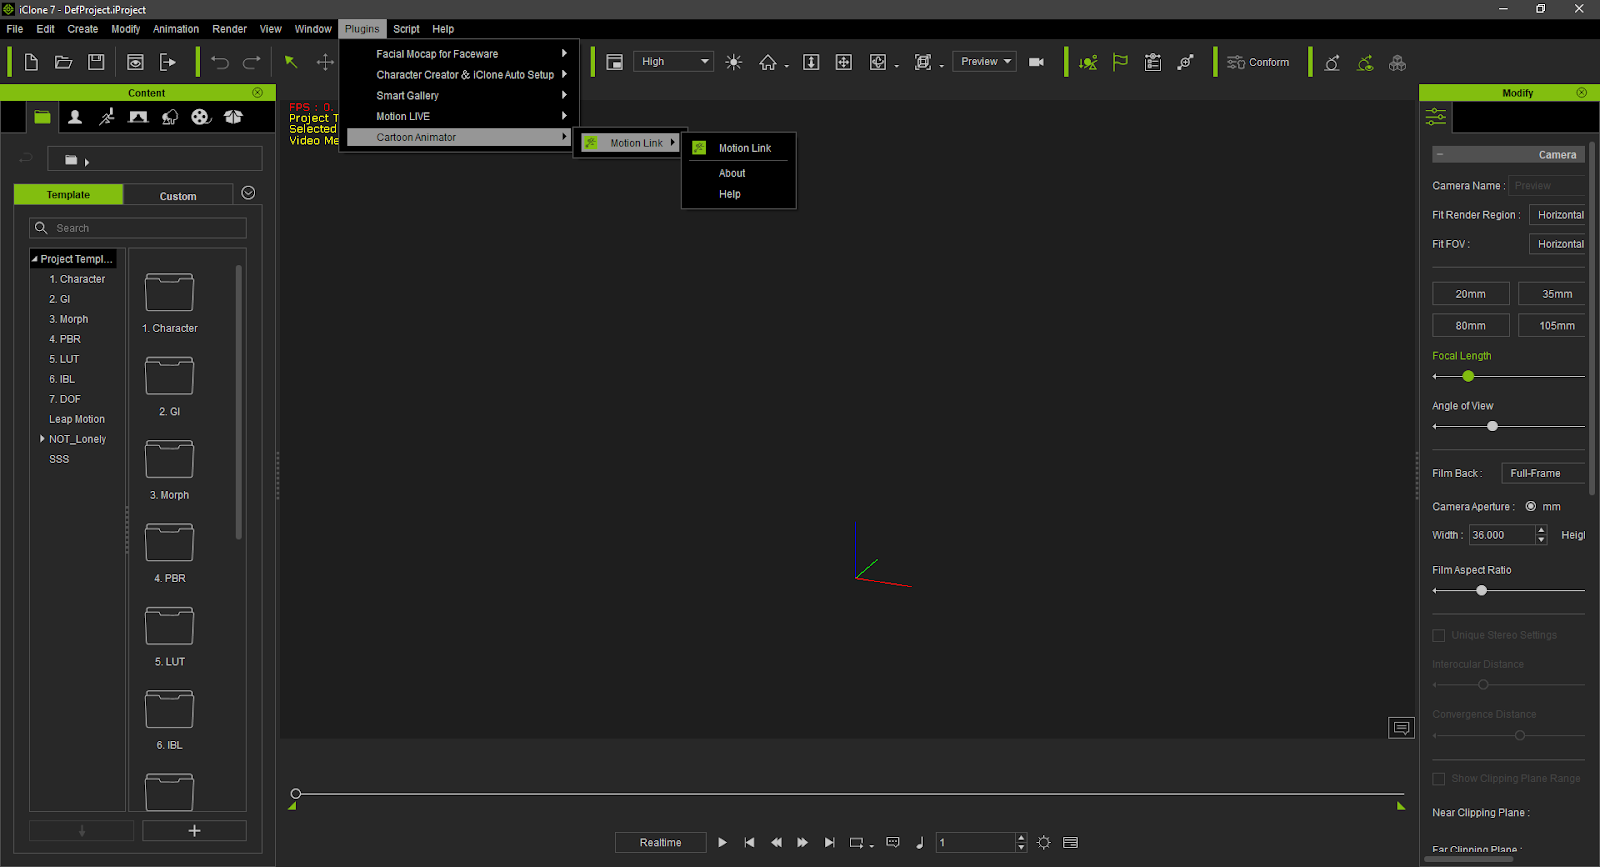This screenshot has width=1600, height=867.
Task: Click the Undo arrow icon
Action: coord(220,62)
